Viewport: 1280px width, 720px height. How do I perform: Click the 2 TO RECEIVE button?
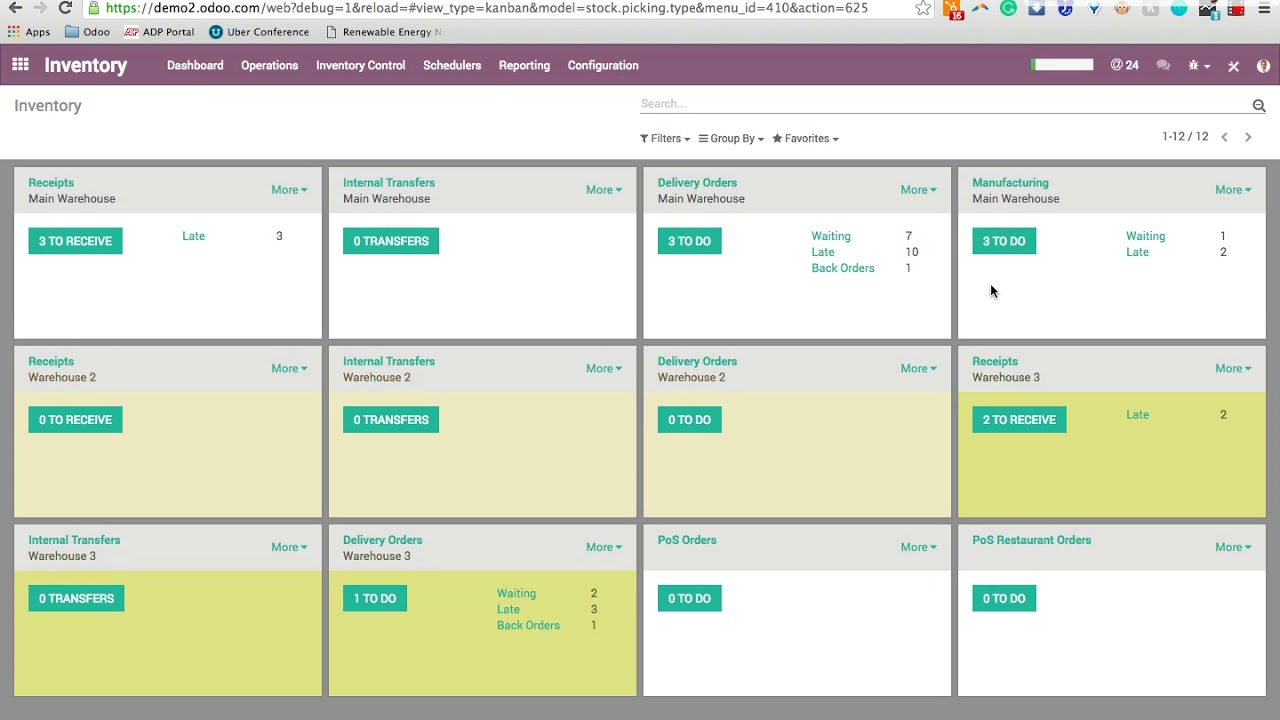1019,419
